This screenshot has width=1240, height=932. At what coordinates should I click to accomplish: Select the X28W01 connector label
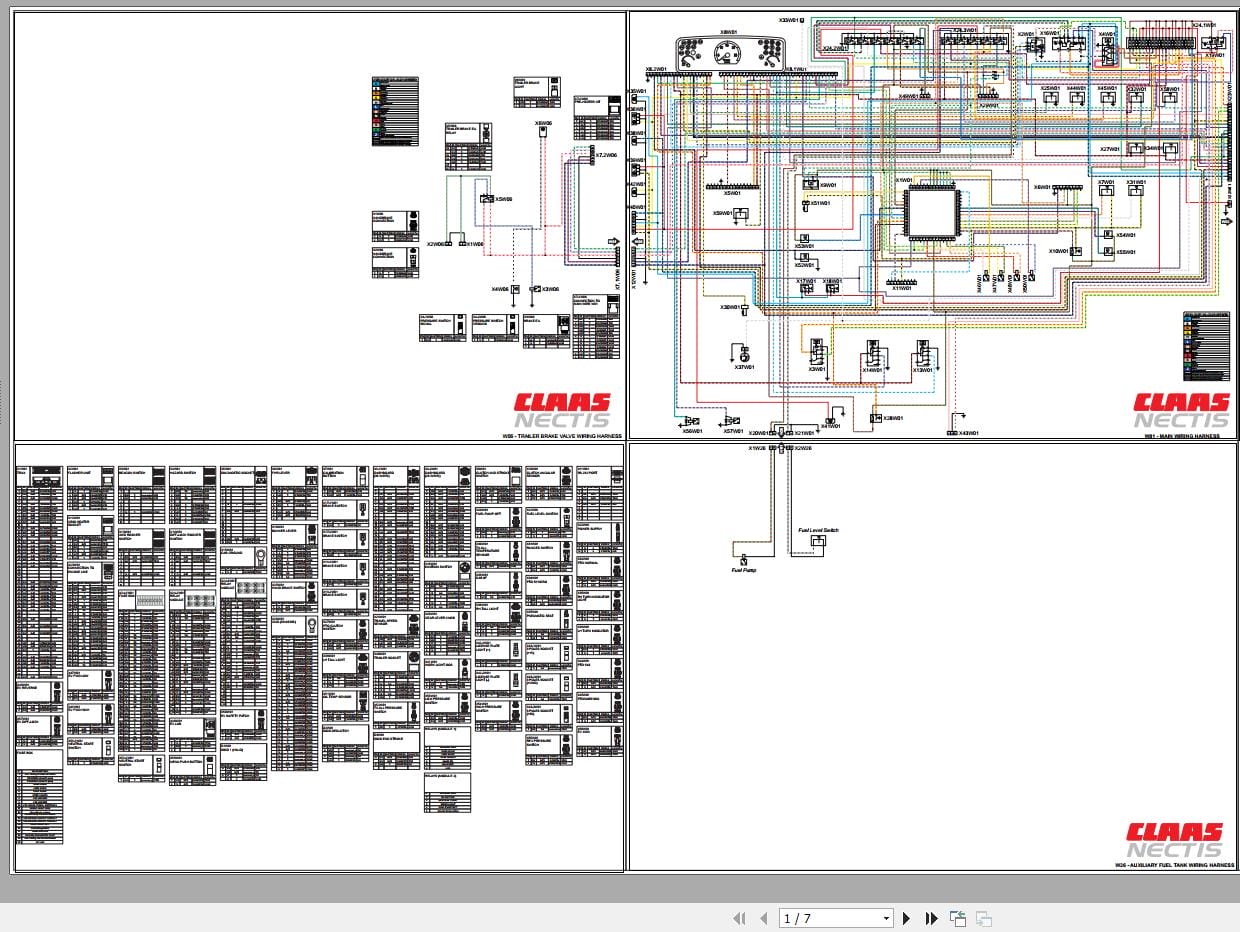click(893, 418)
